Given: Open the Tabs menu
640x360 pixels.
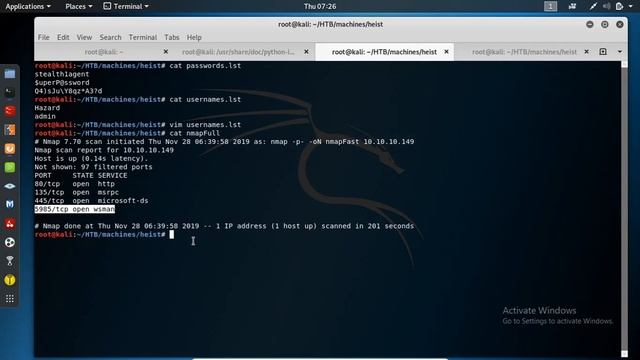Looking at the screenshot, I should 172,37.
